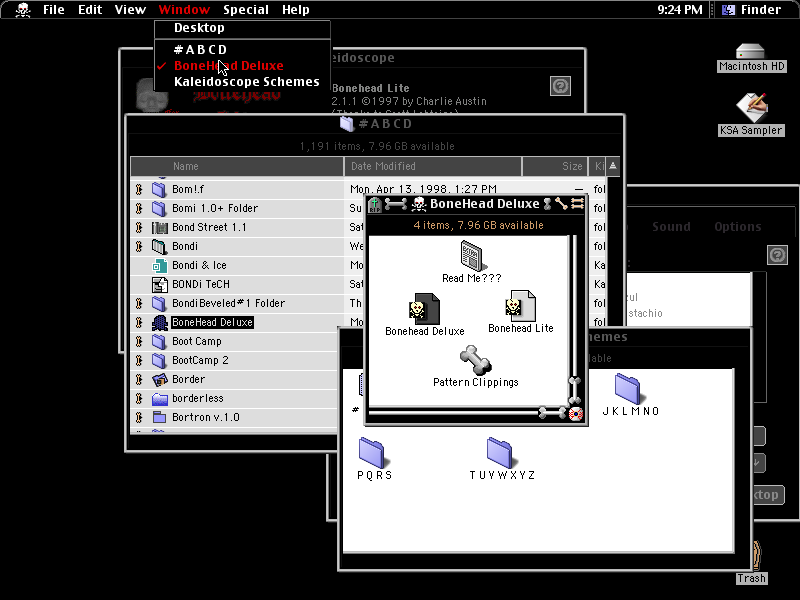
Task: Expand the BoneHead Deluxe row in the list
Action: point(139,322)
